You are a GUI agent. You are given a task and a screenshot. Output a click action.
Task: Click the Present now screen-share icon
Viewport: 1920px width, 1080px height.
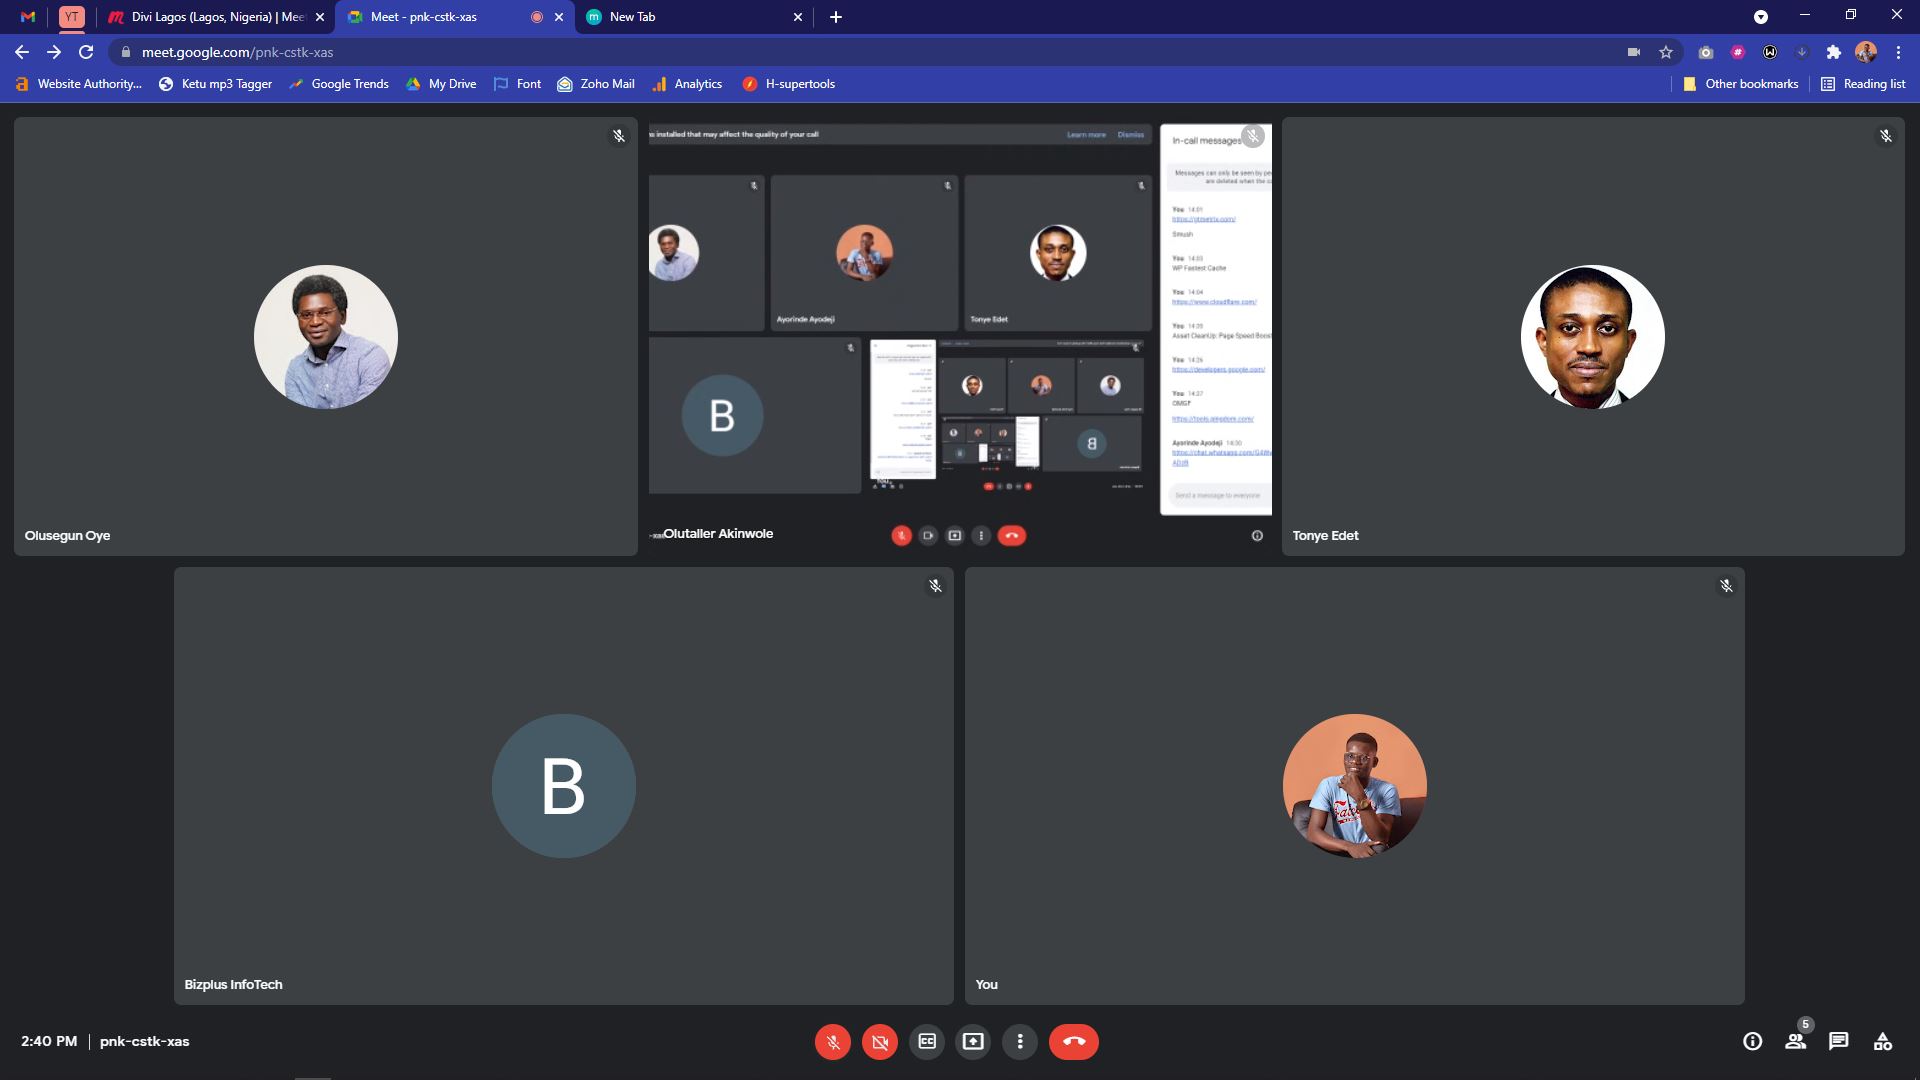(x=973, y=1042)
